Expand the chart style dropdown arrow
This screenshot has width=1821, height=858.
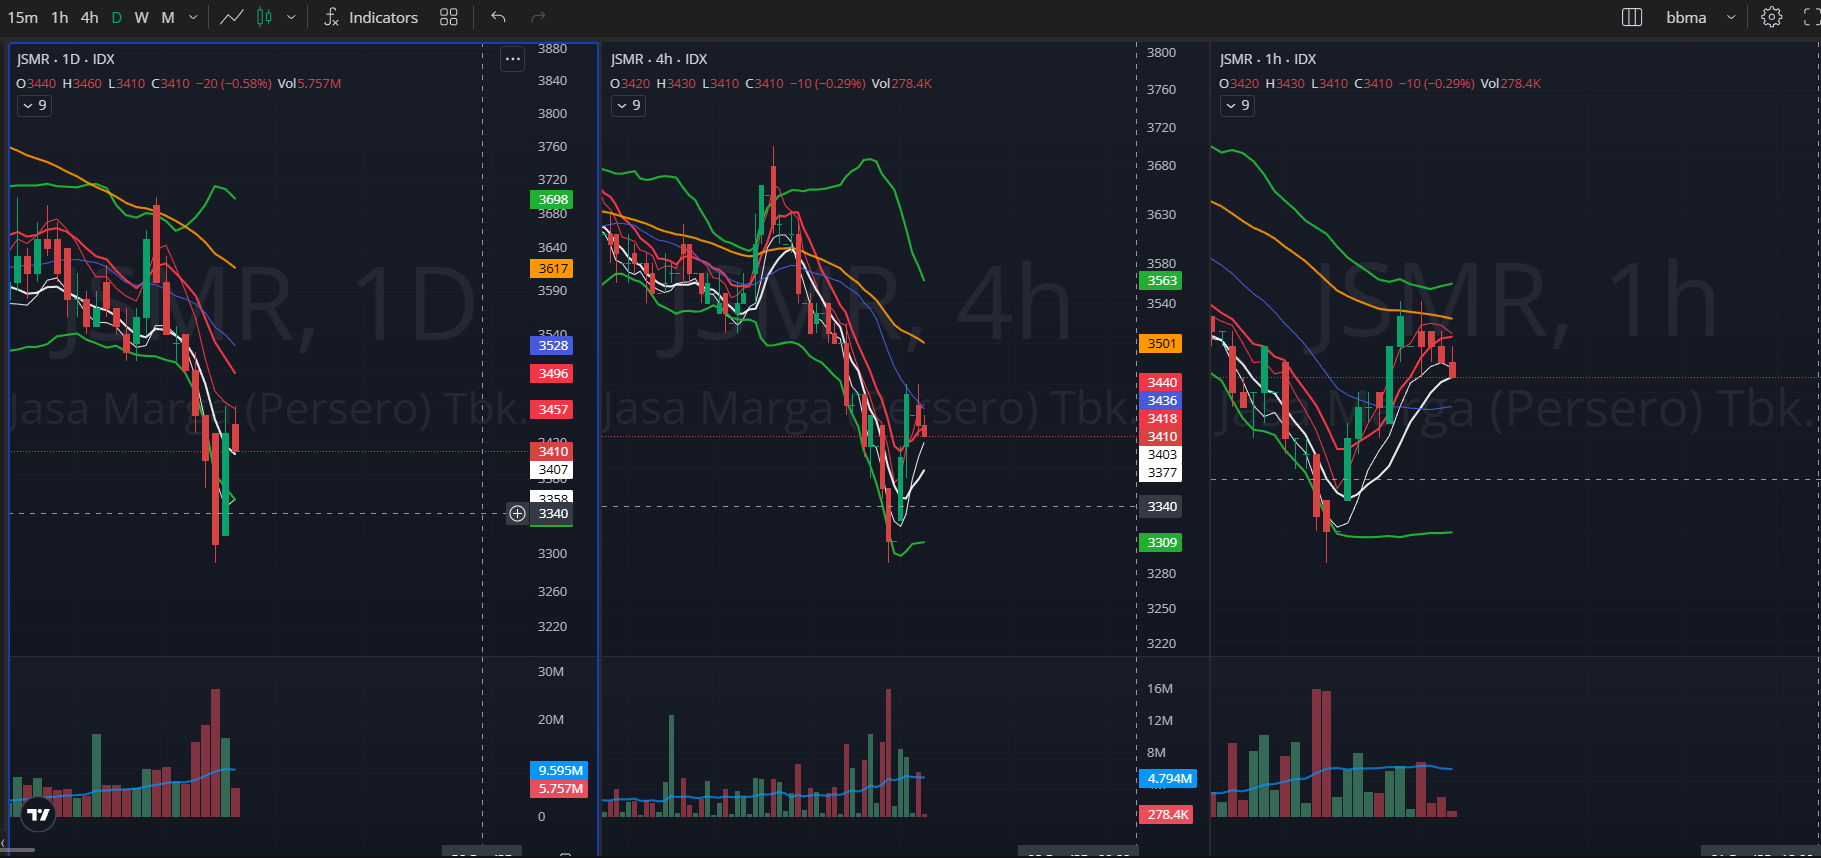click(291, 17)
